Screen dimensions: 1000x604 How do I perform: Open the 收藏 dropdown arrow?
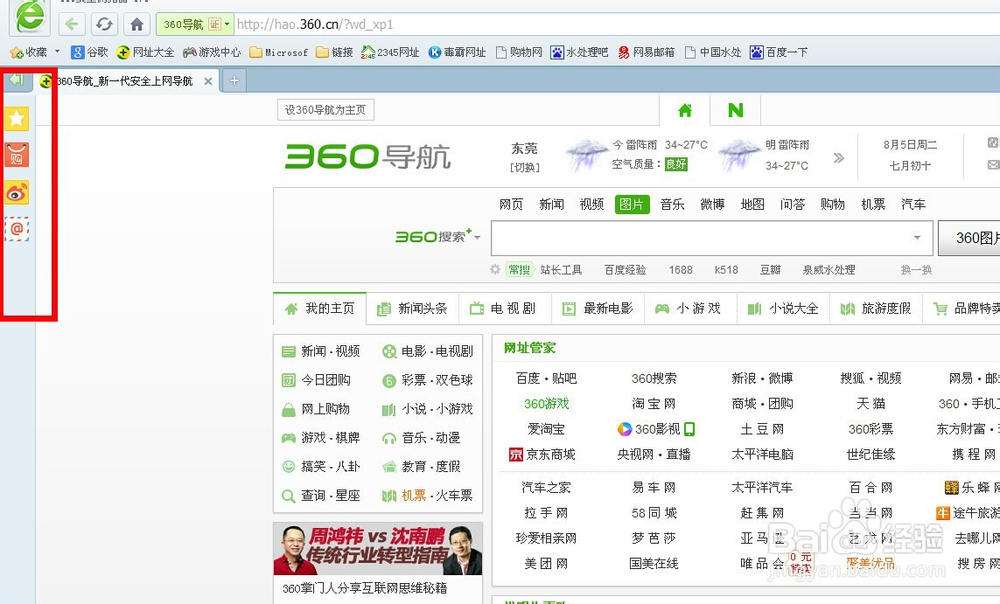(57, 51)
